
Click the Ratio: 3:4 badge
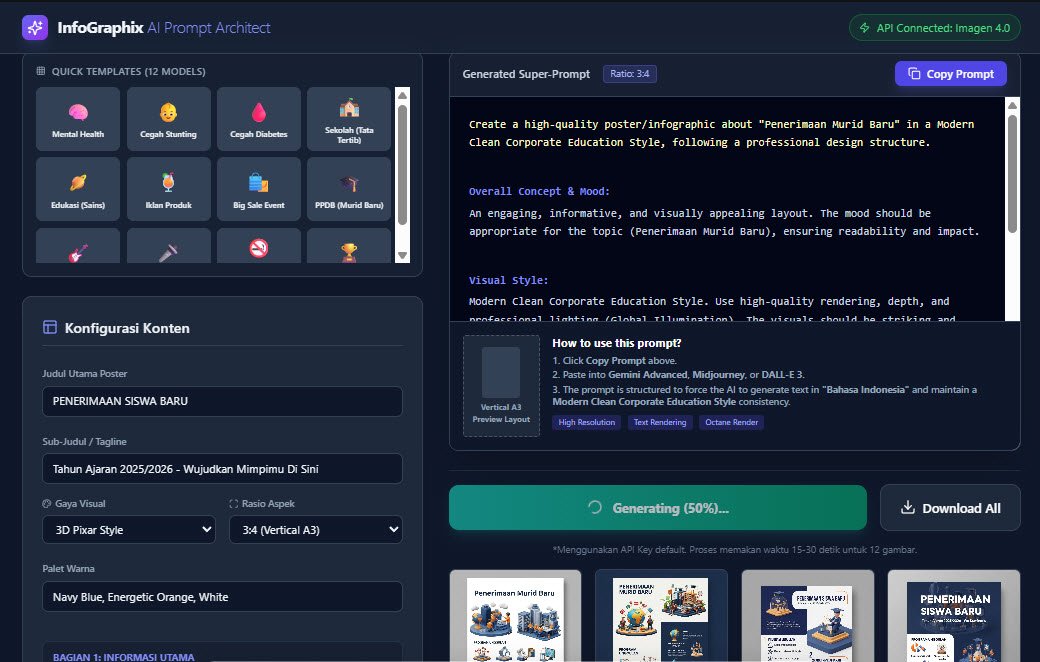point(629,74)
